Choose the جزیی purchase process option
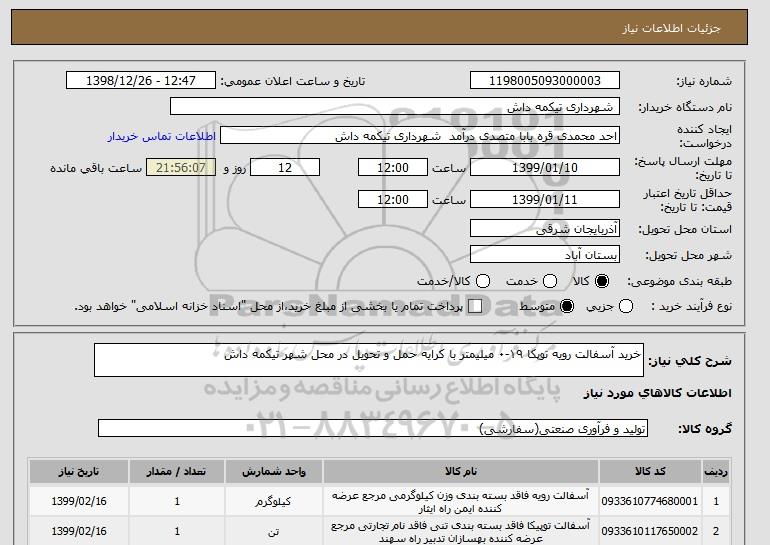Viewport: 770px width, 545px height. [626, 306]
